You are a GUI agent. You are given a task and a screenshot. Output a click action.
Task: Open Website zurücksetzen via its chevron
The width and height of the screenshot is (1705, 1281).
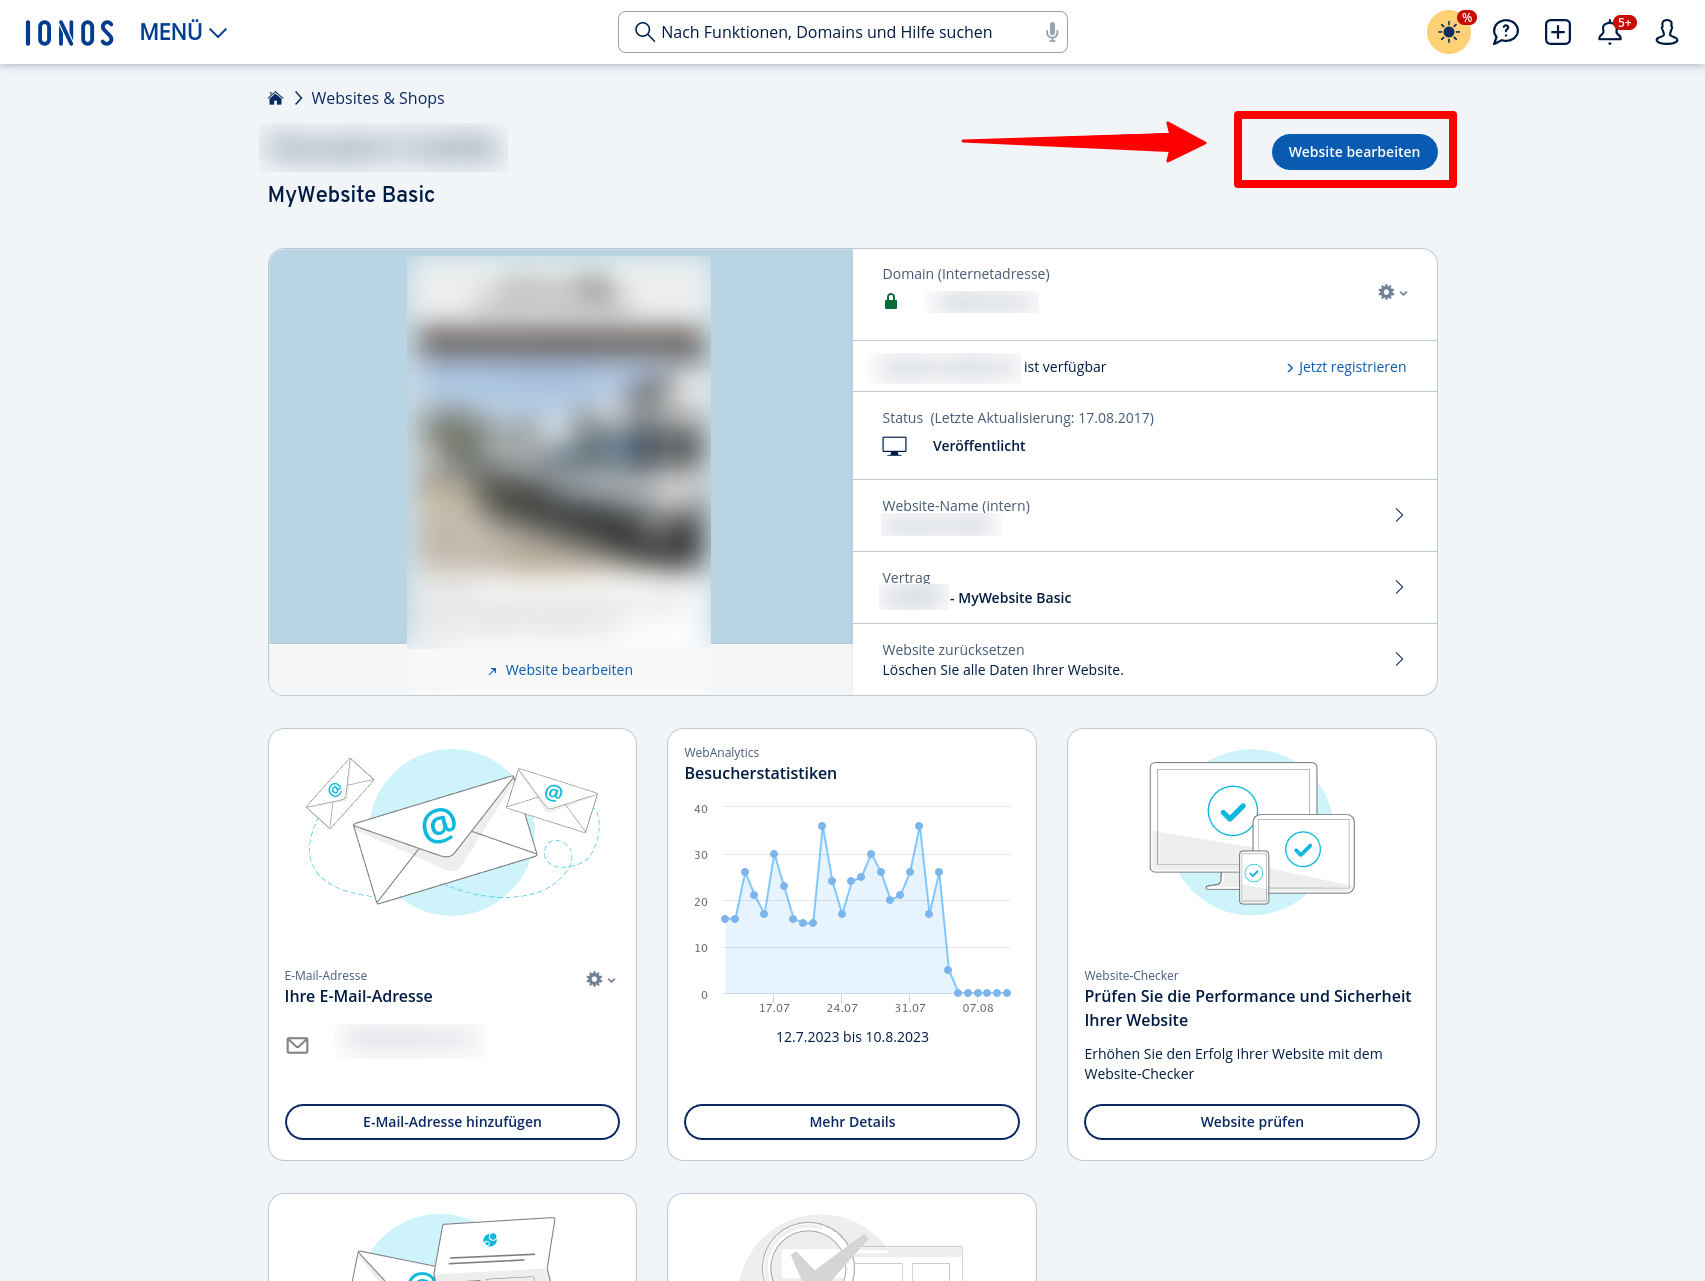click(1398, 659)
